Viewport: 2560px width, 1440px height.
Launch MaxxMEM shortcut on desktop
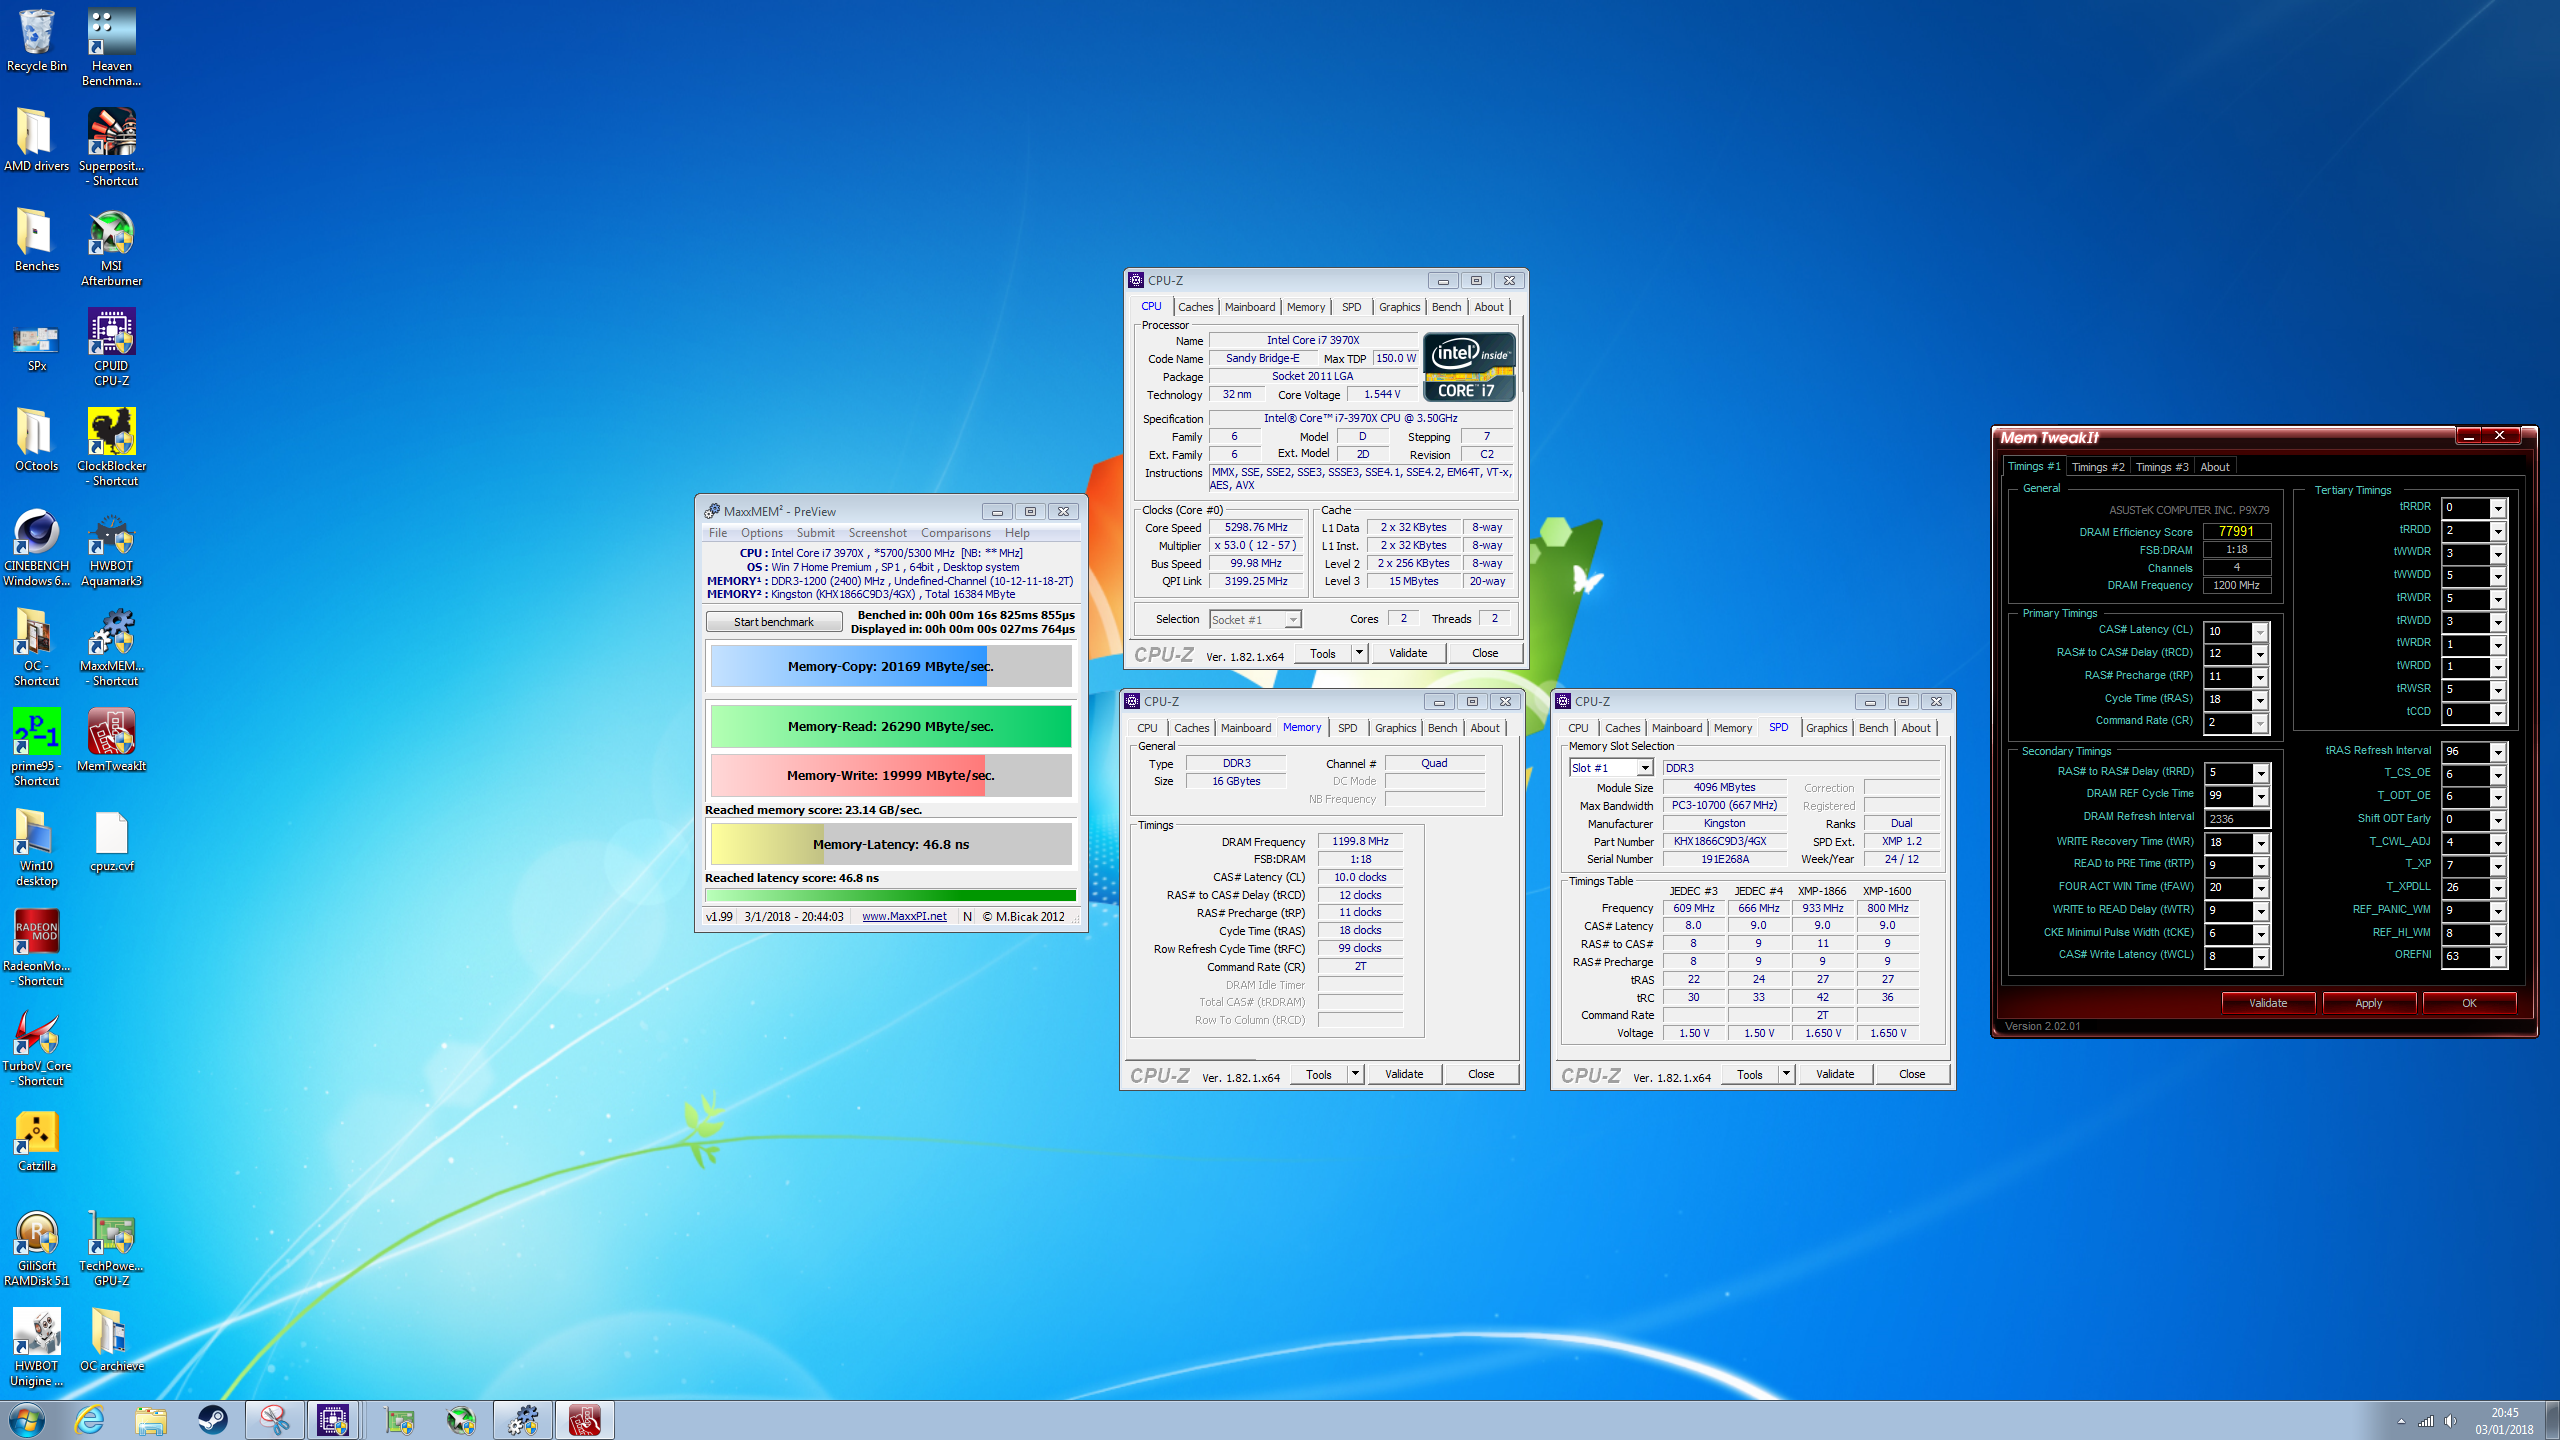(111, 647)
